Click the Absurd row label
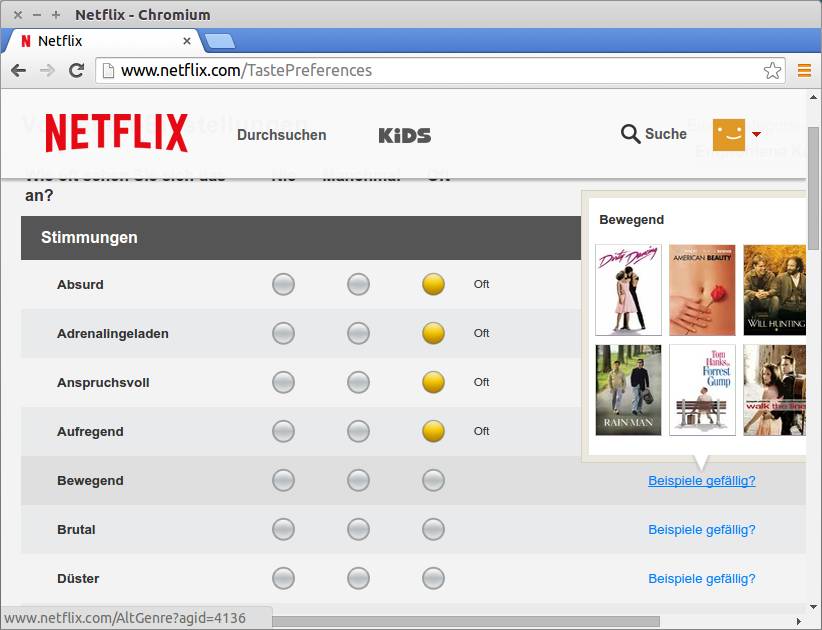 point(80,285)
